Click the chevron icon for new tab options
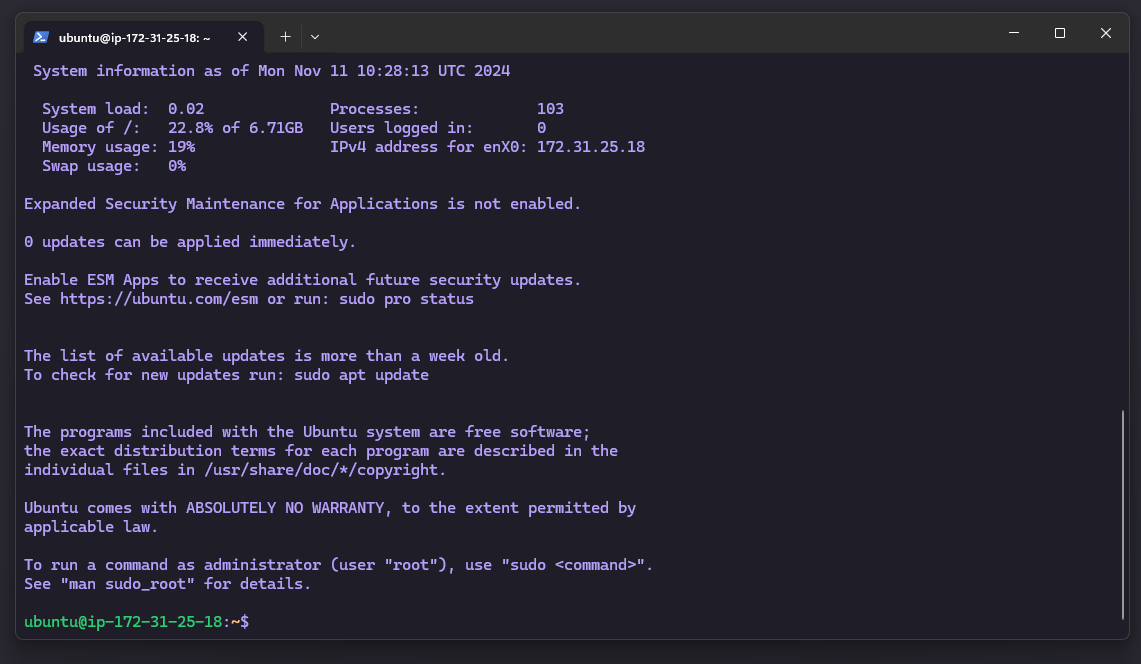The width and height of the screenshot is (1141, 664). pos(314,36)
